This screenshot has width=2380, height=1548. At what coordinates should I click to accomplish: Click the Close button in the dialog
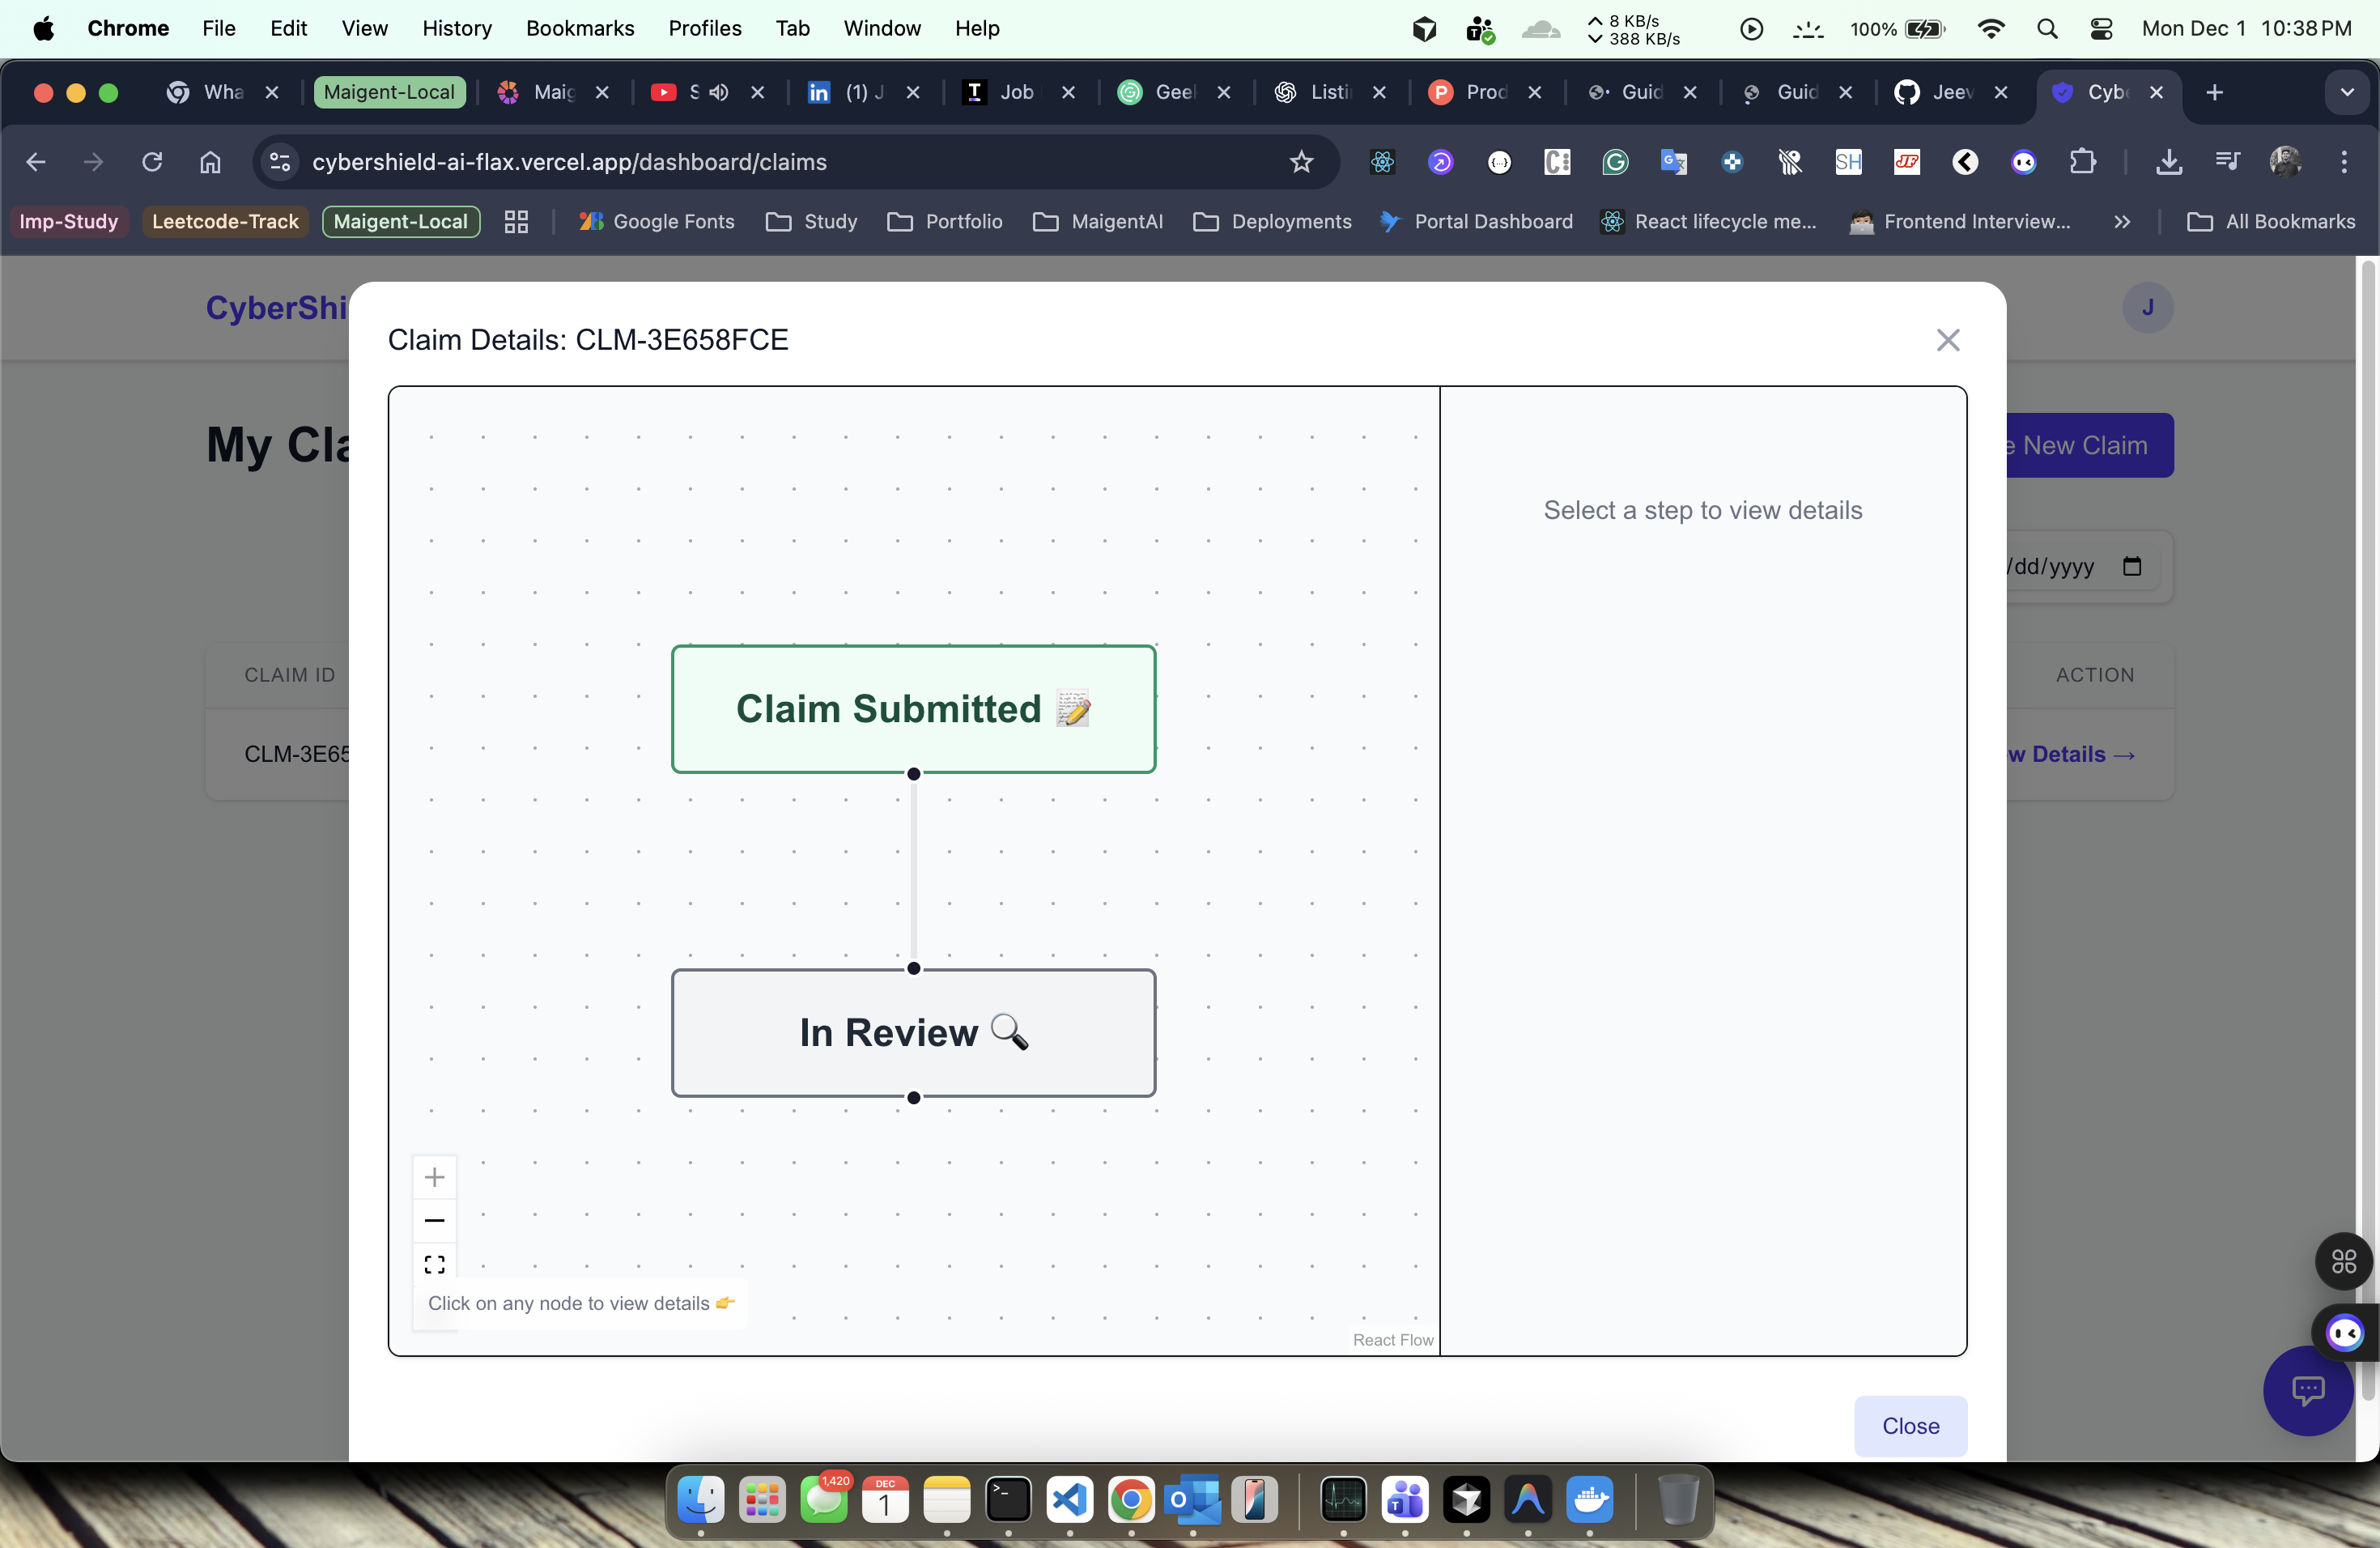pos(1909,1426)
